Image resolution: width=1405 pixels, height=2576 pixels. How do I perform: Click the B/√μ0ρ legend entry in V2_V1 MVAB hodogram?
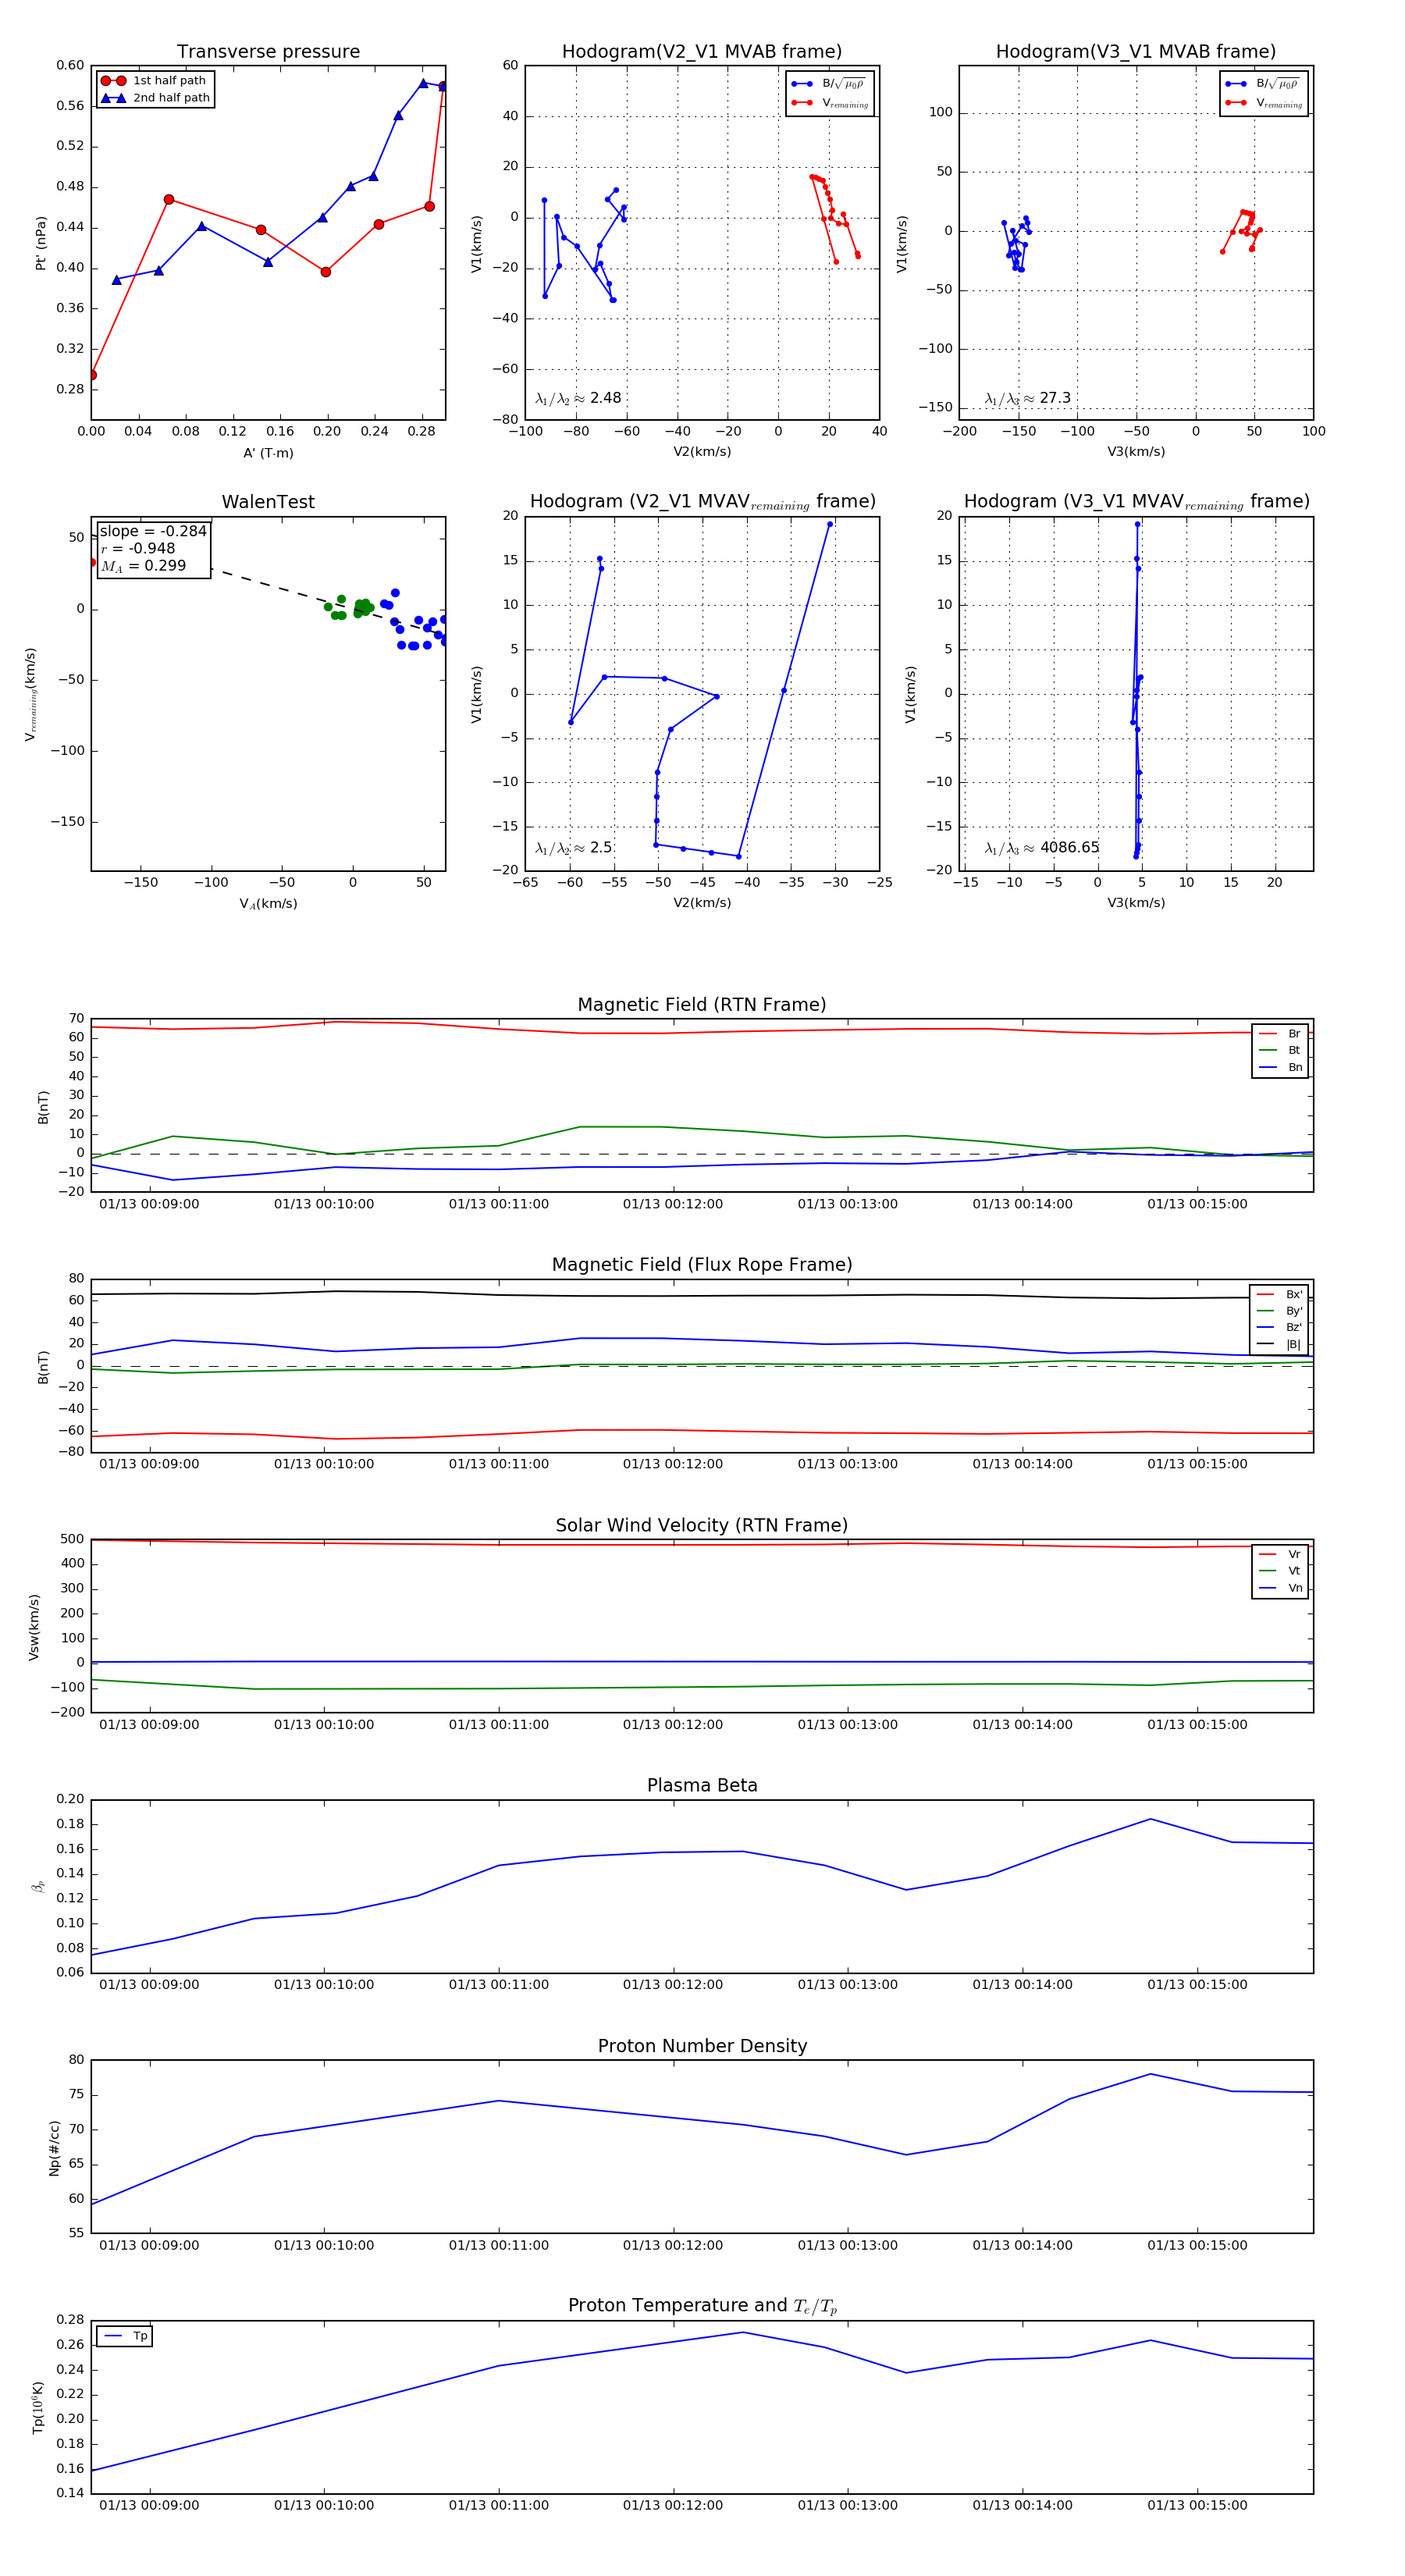[x=829, y=83]
